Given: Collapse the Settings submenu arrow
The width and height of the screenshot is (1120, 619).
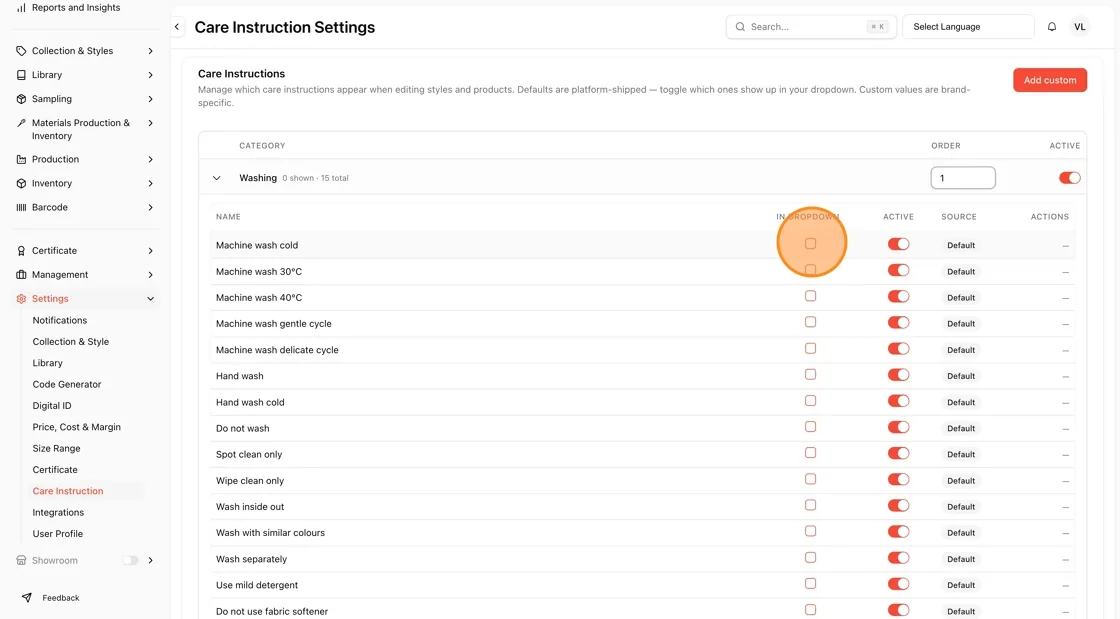Looking at the screenshot, I should point(150,298).
